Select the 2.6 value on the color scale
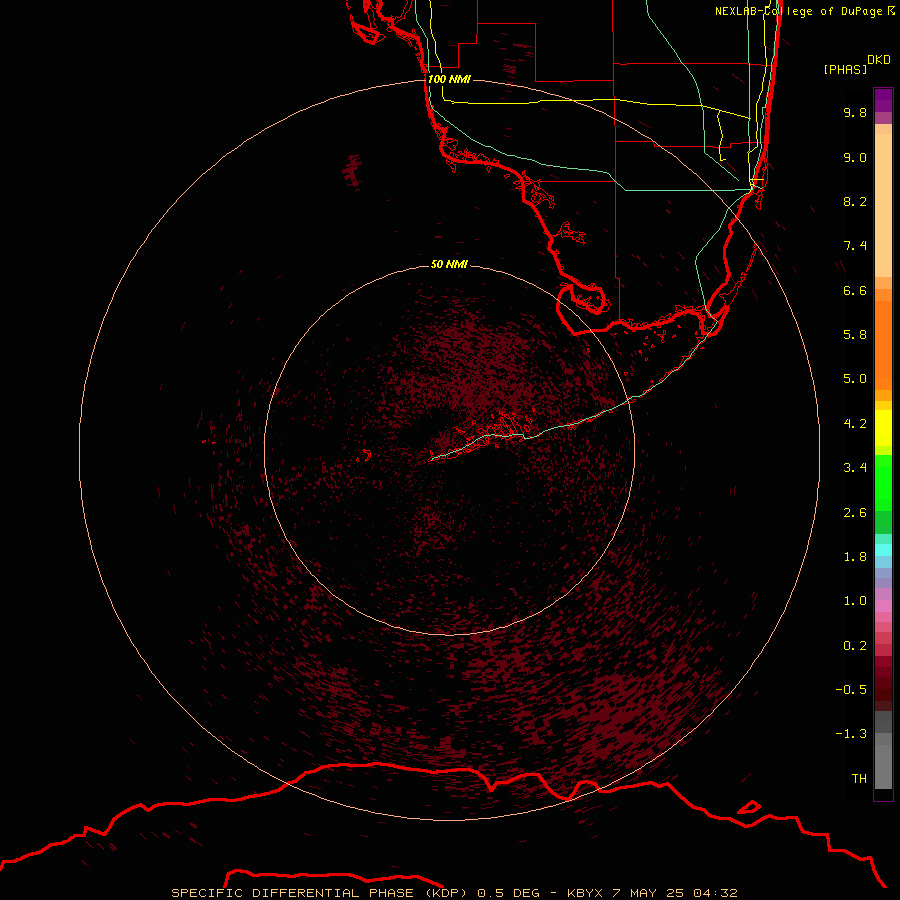This screenshot has height=900, width=900. click(x=855, y=513)
